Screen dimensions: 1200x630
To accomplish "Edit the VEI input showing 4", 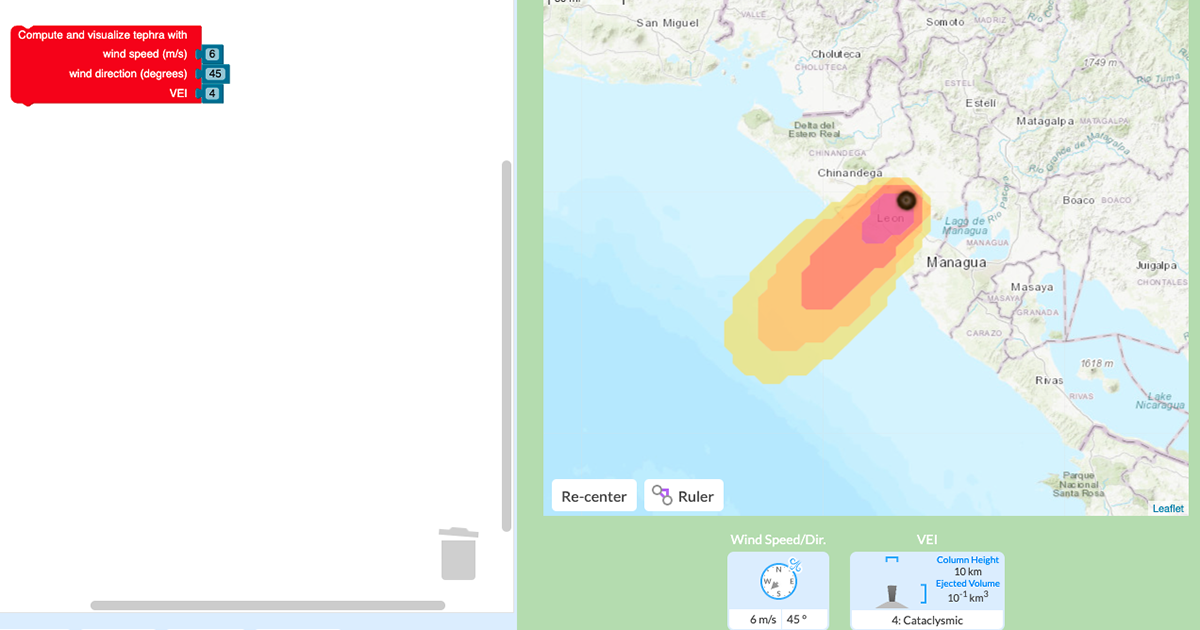I will 211,92.
